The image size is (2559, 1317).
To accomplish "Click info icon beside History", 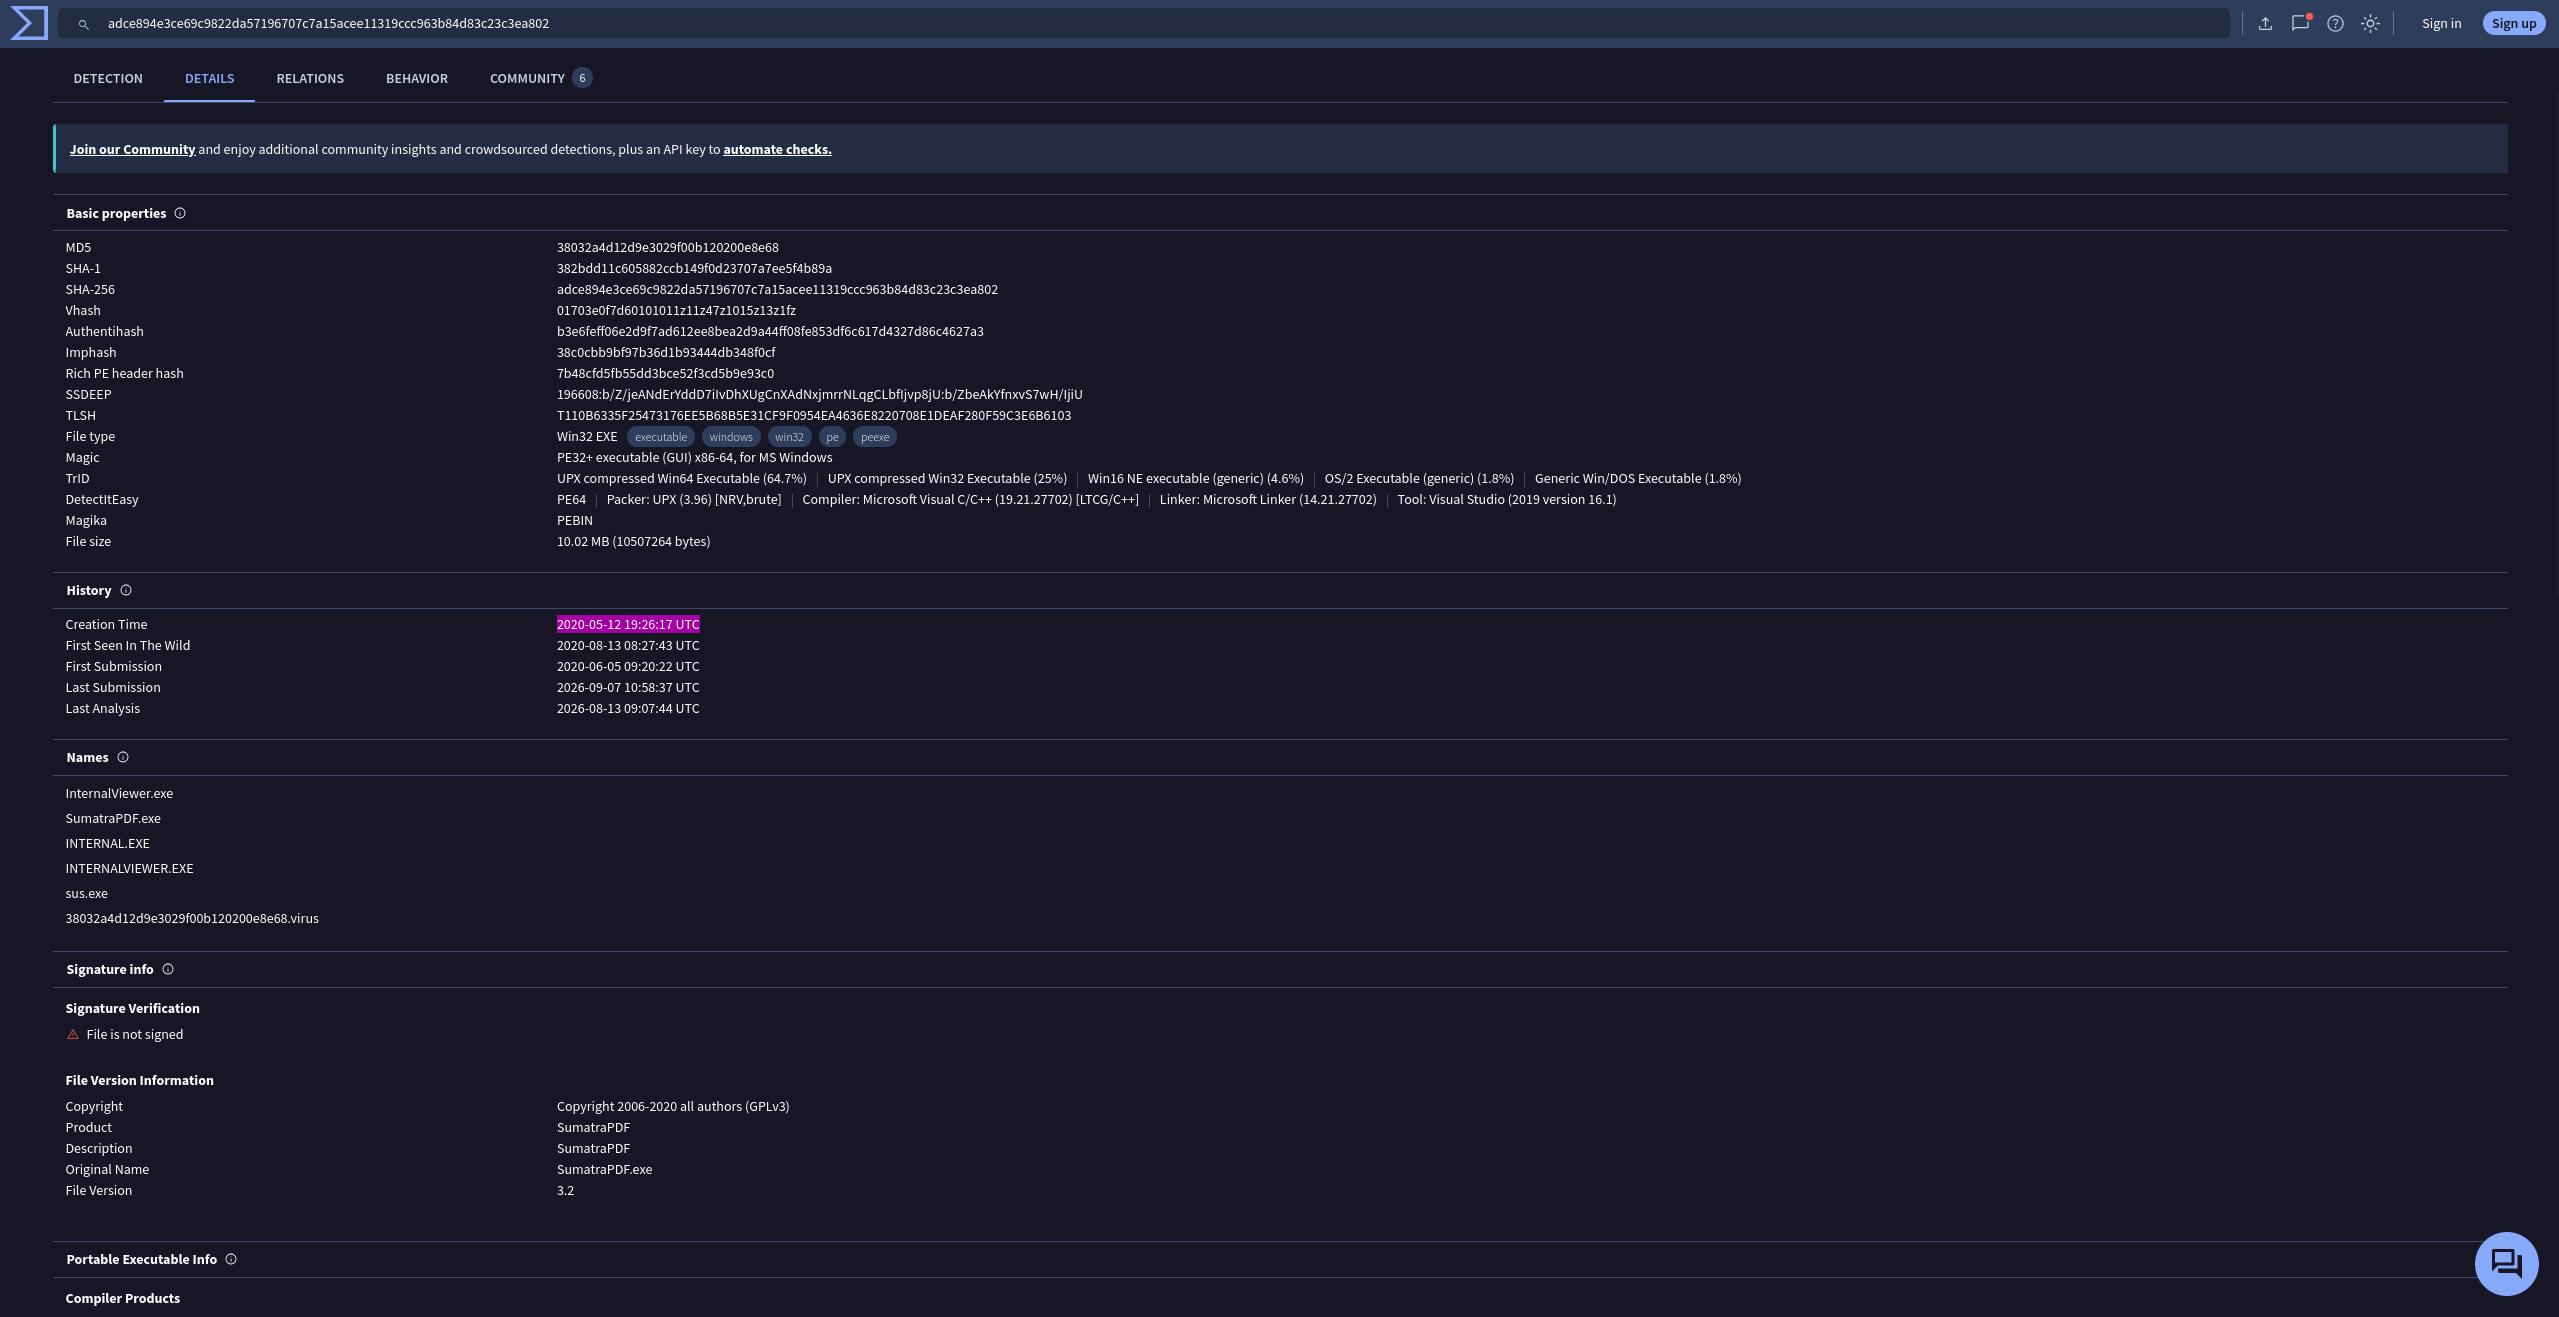I will coord(126,590).
